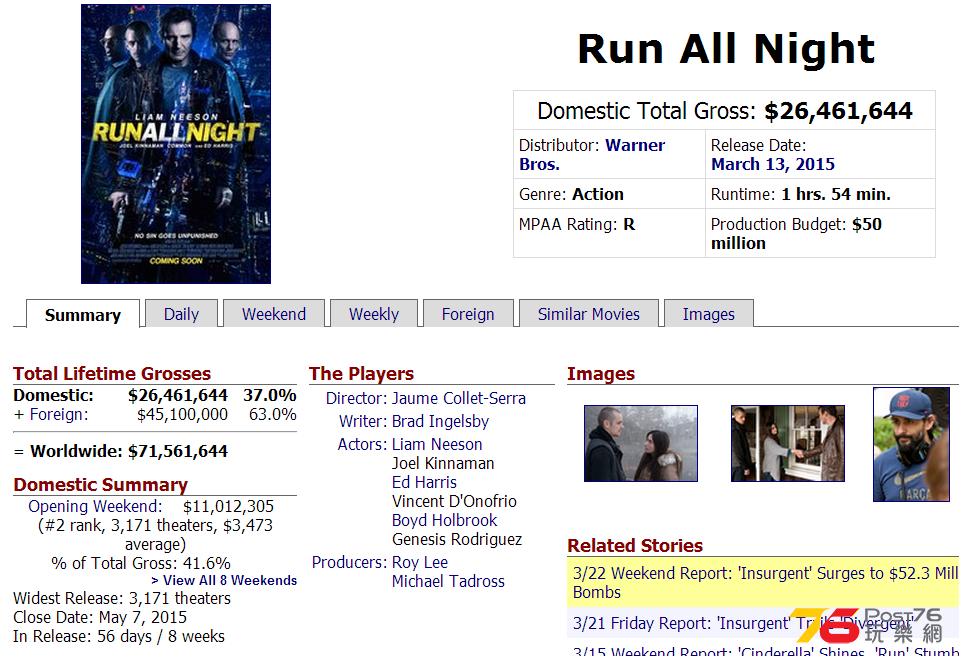This screenshot has height=656, width=959.
Task: Click the Ed Harris actor link
Action: pos(424,482)
